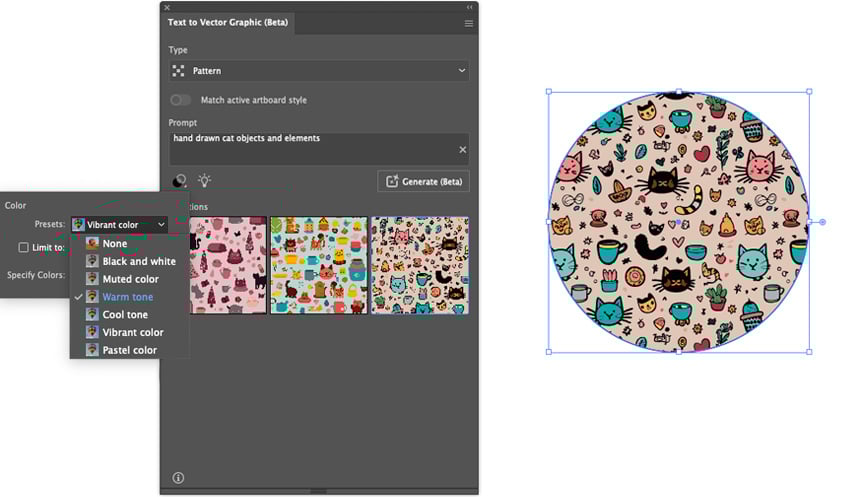Close the Text to Vector Graphic panel

point(167,8)
